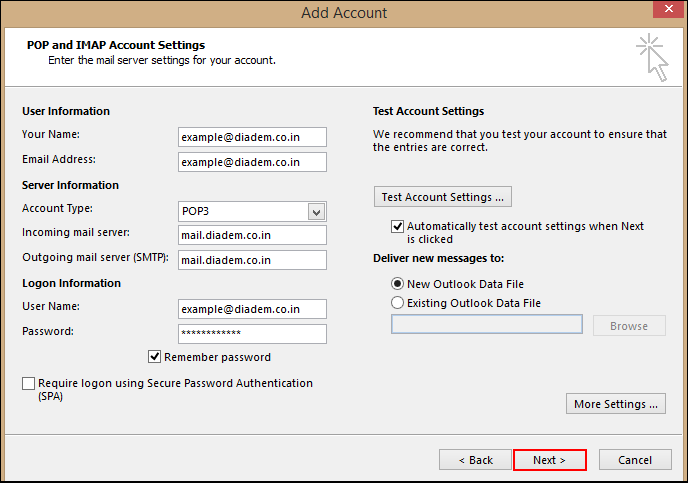Click the Next button
Screen dimensions: 688x483
549,460
